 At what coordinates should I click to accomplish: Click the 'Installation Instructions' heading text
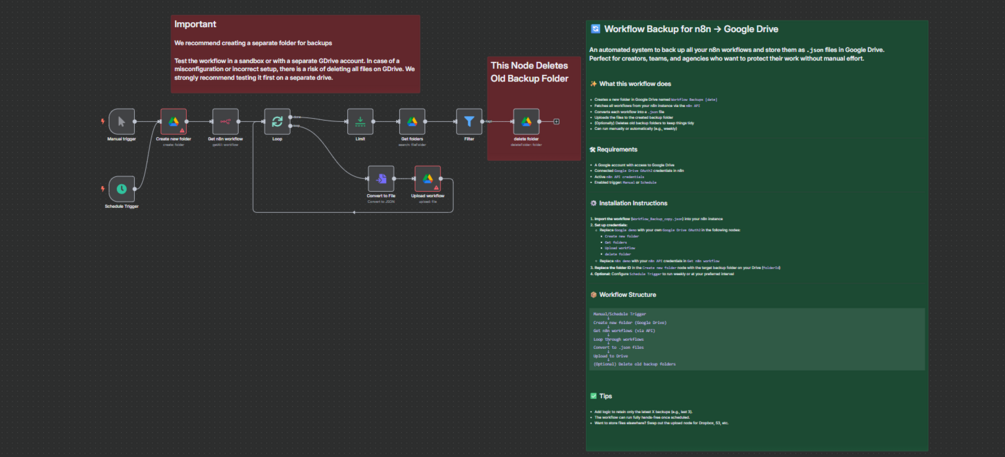[633, 203]
